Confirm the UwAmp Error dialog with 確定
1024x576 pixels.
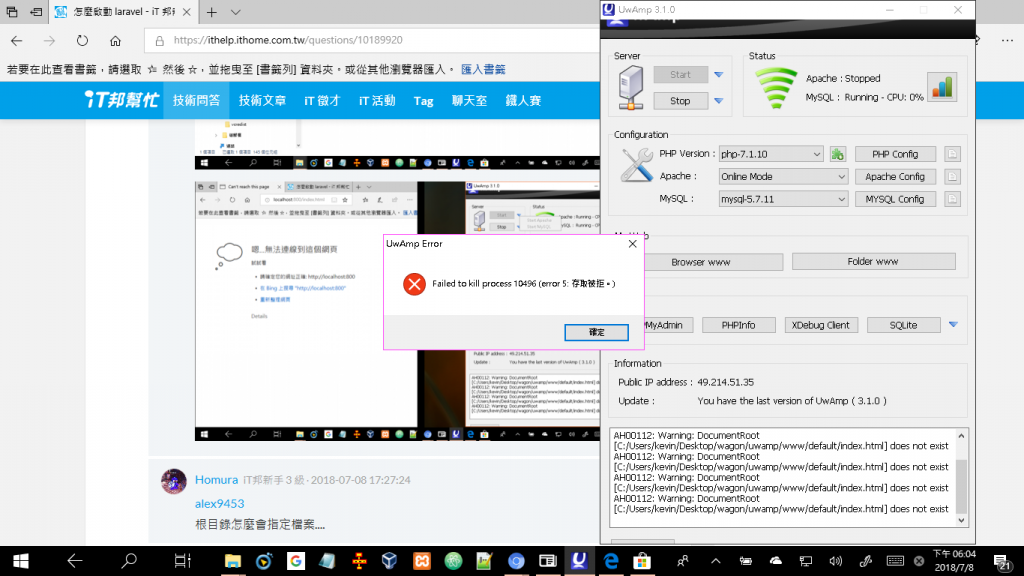[596, 332]
